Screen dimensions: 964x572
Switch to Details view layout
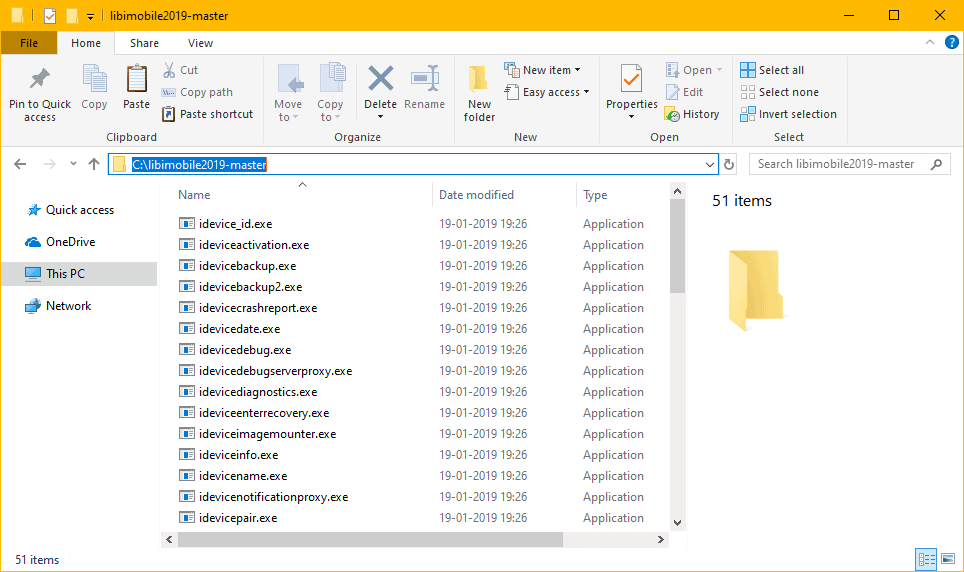(926, 560)
